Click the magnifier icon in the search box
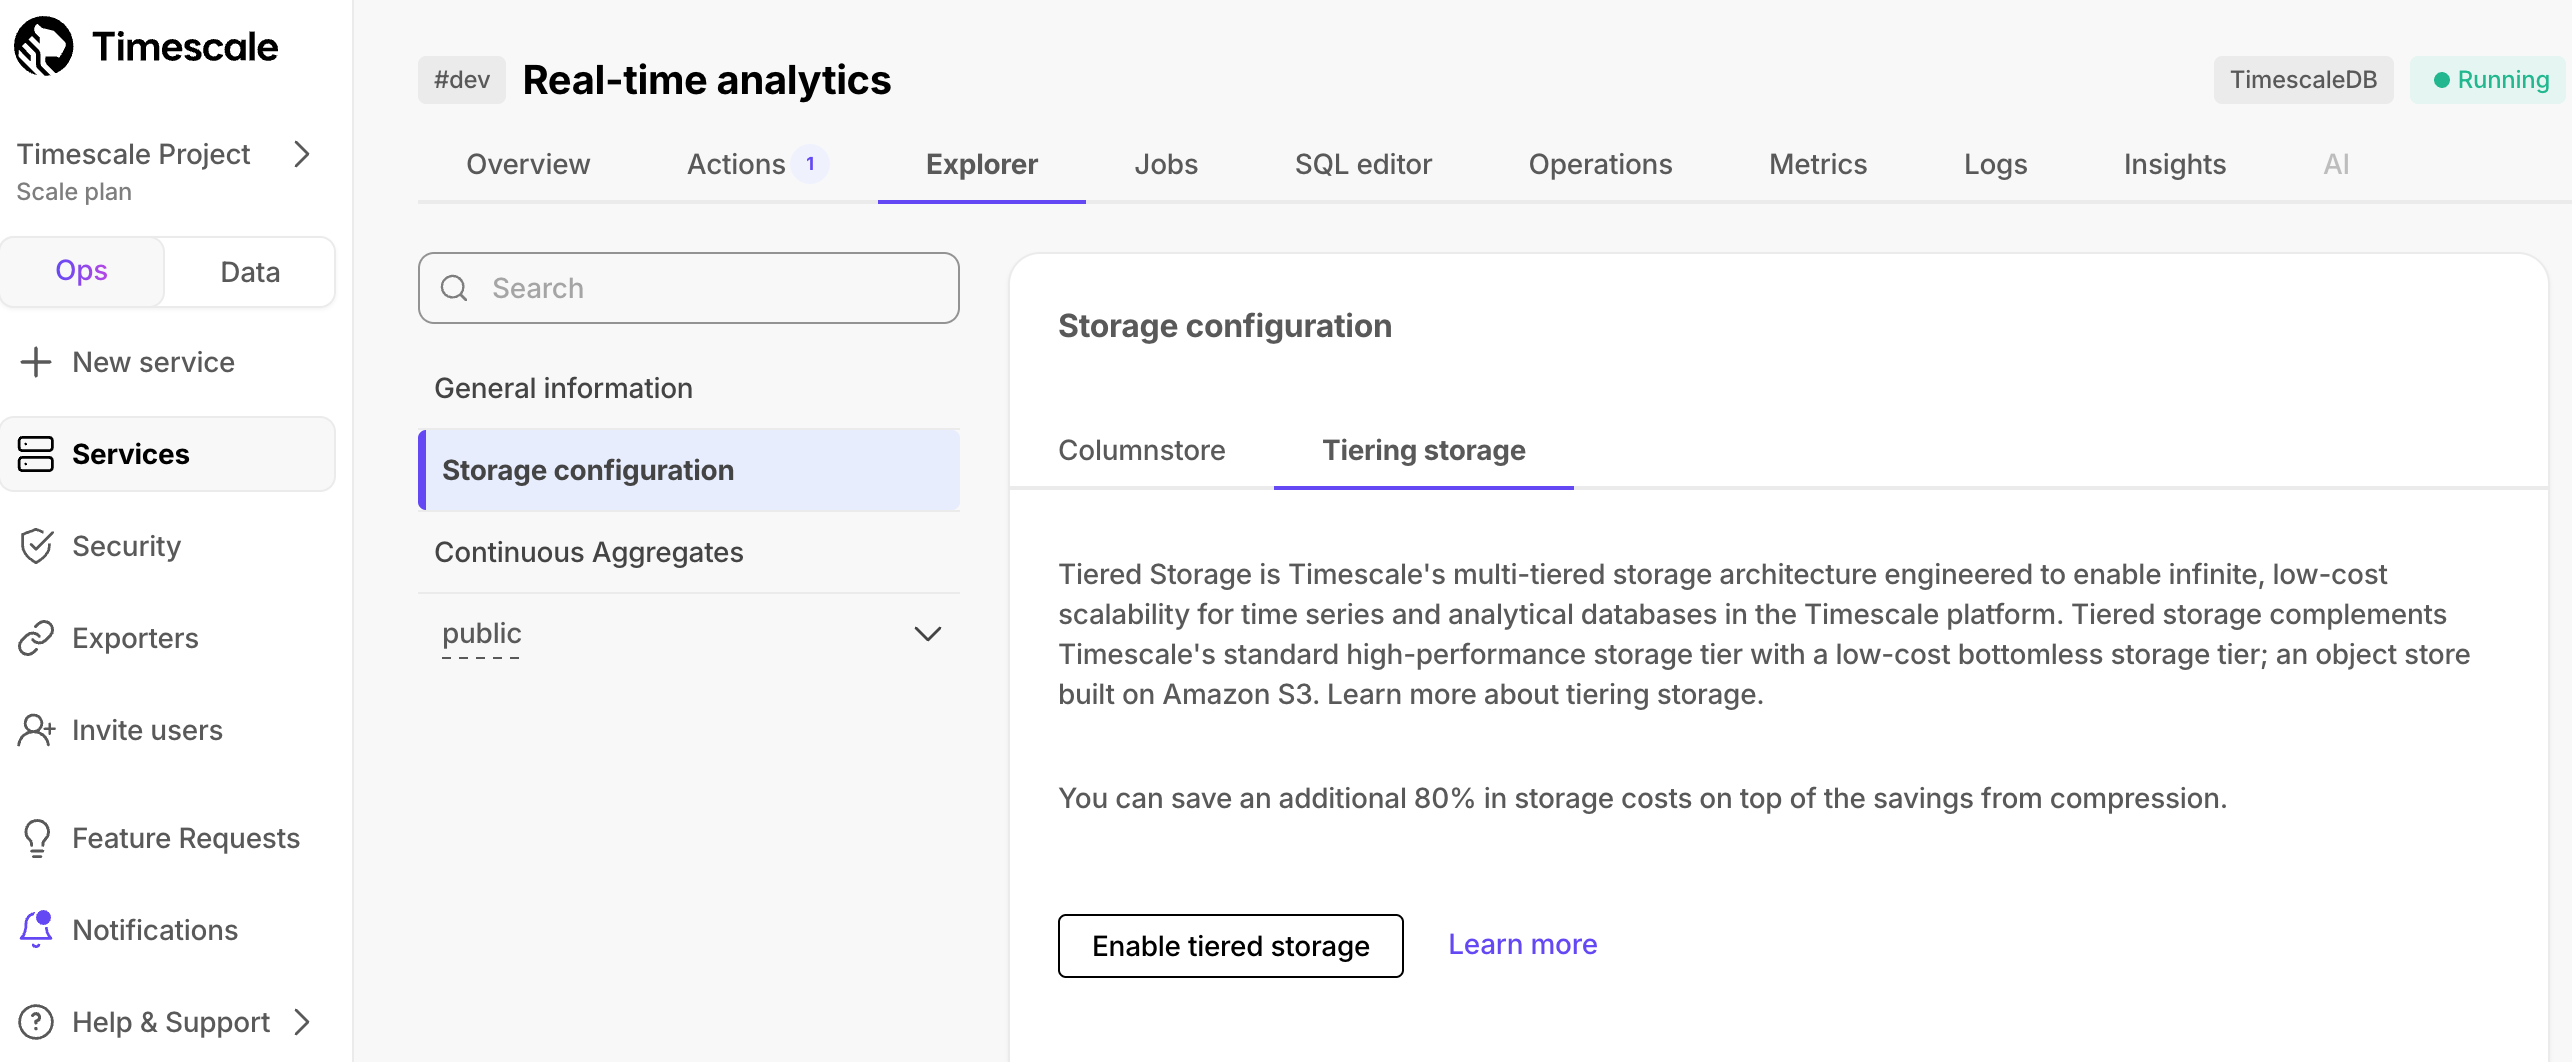2572x1062 pixels. (454, 288)
